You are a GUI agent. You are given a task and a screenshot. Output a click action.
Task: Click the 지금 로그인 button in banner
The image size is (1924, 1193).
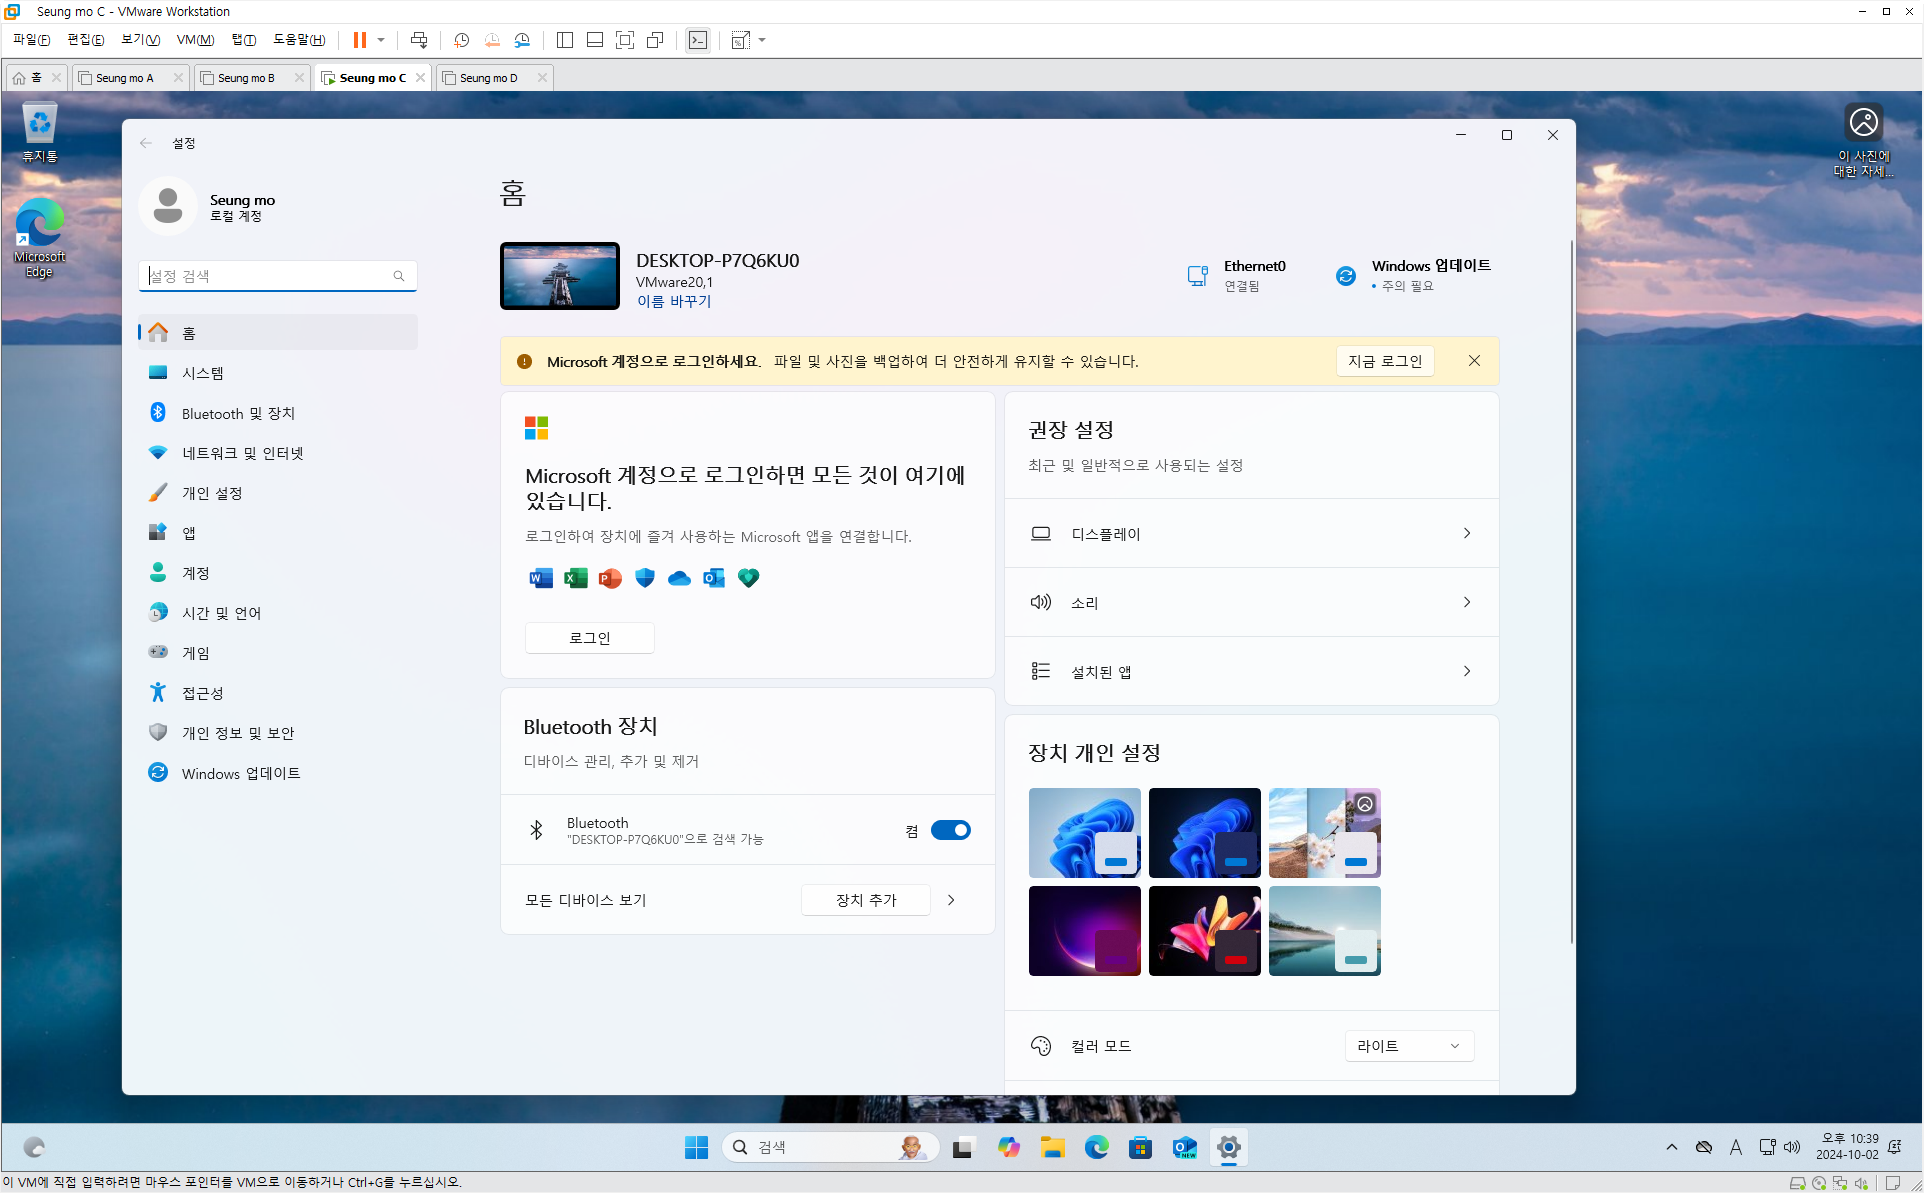[x=1384, y=361]
